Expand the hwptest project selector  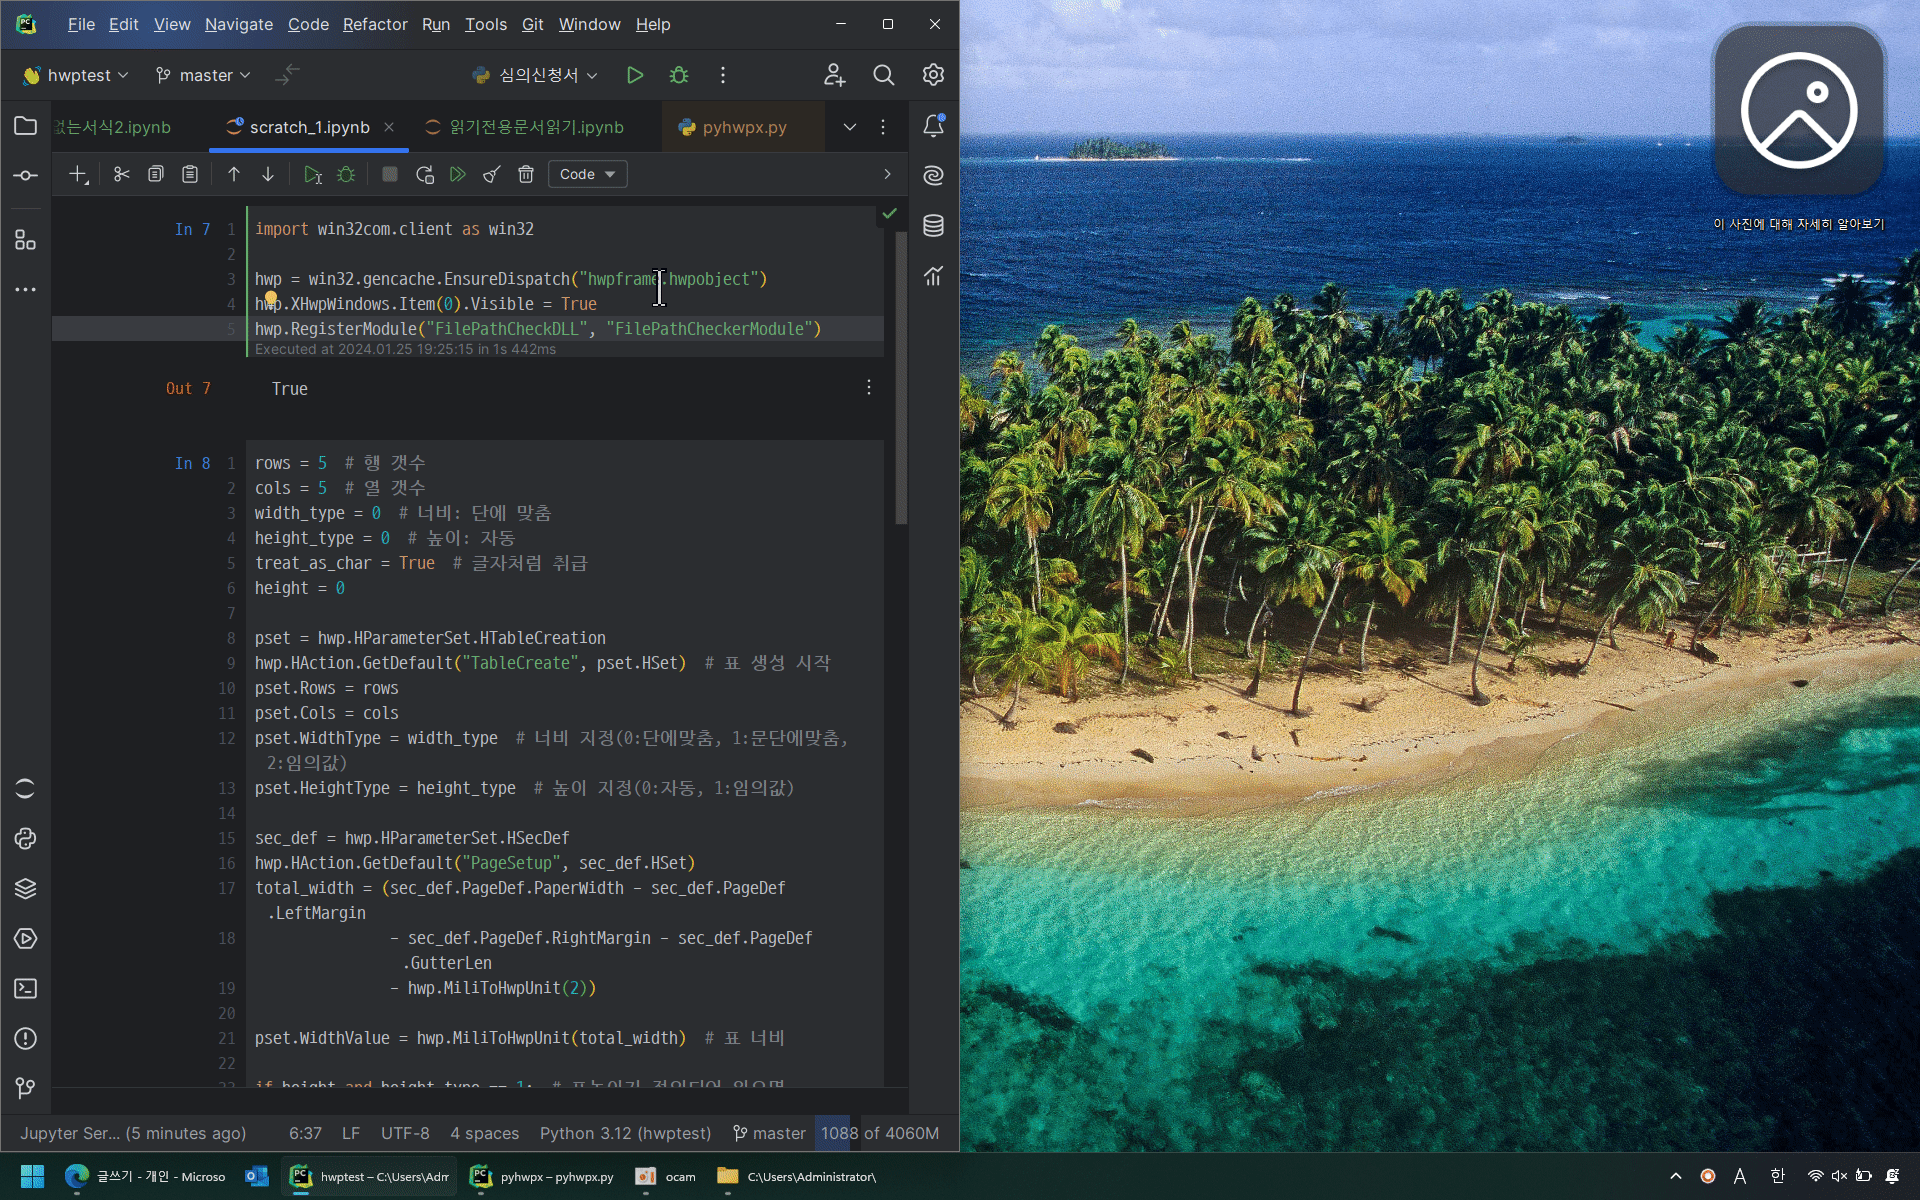tap(76, 75)
